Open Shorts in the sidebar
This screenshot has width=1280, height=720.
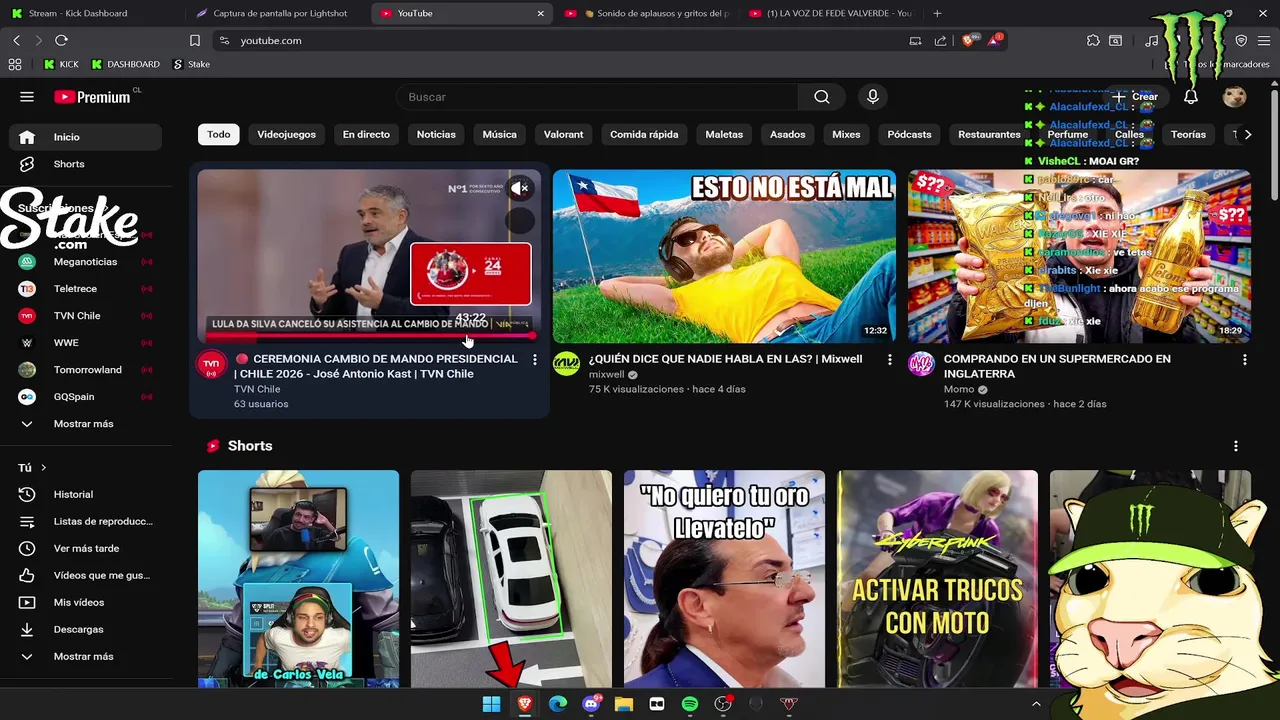click(85, 164)
